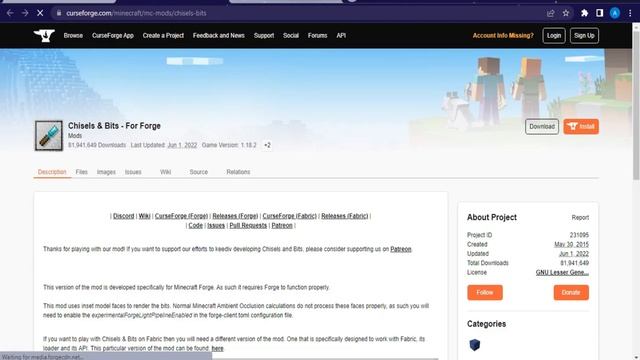The height and width of the screenshot is (360, 640).
Task: Open the Wiki tab
Action: click(165, 172)
